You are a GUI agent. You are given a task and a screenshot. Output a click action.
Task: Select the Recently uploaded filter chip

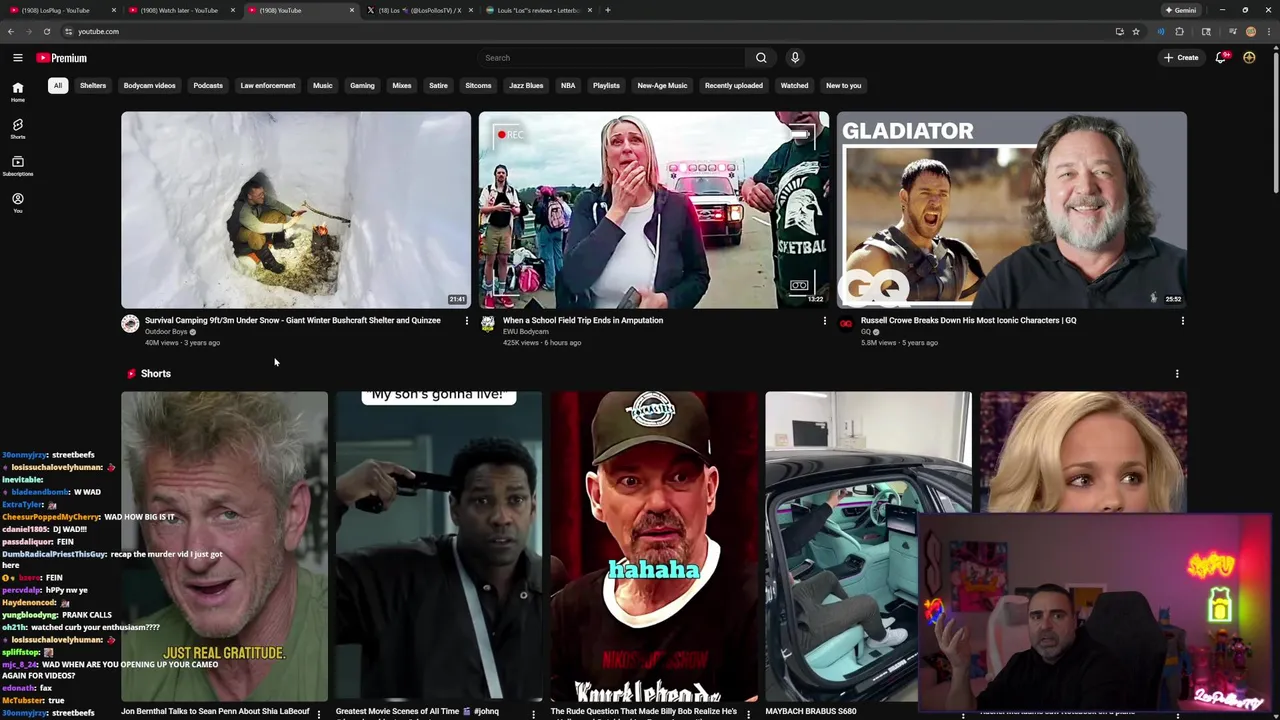coord(733,86)
